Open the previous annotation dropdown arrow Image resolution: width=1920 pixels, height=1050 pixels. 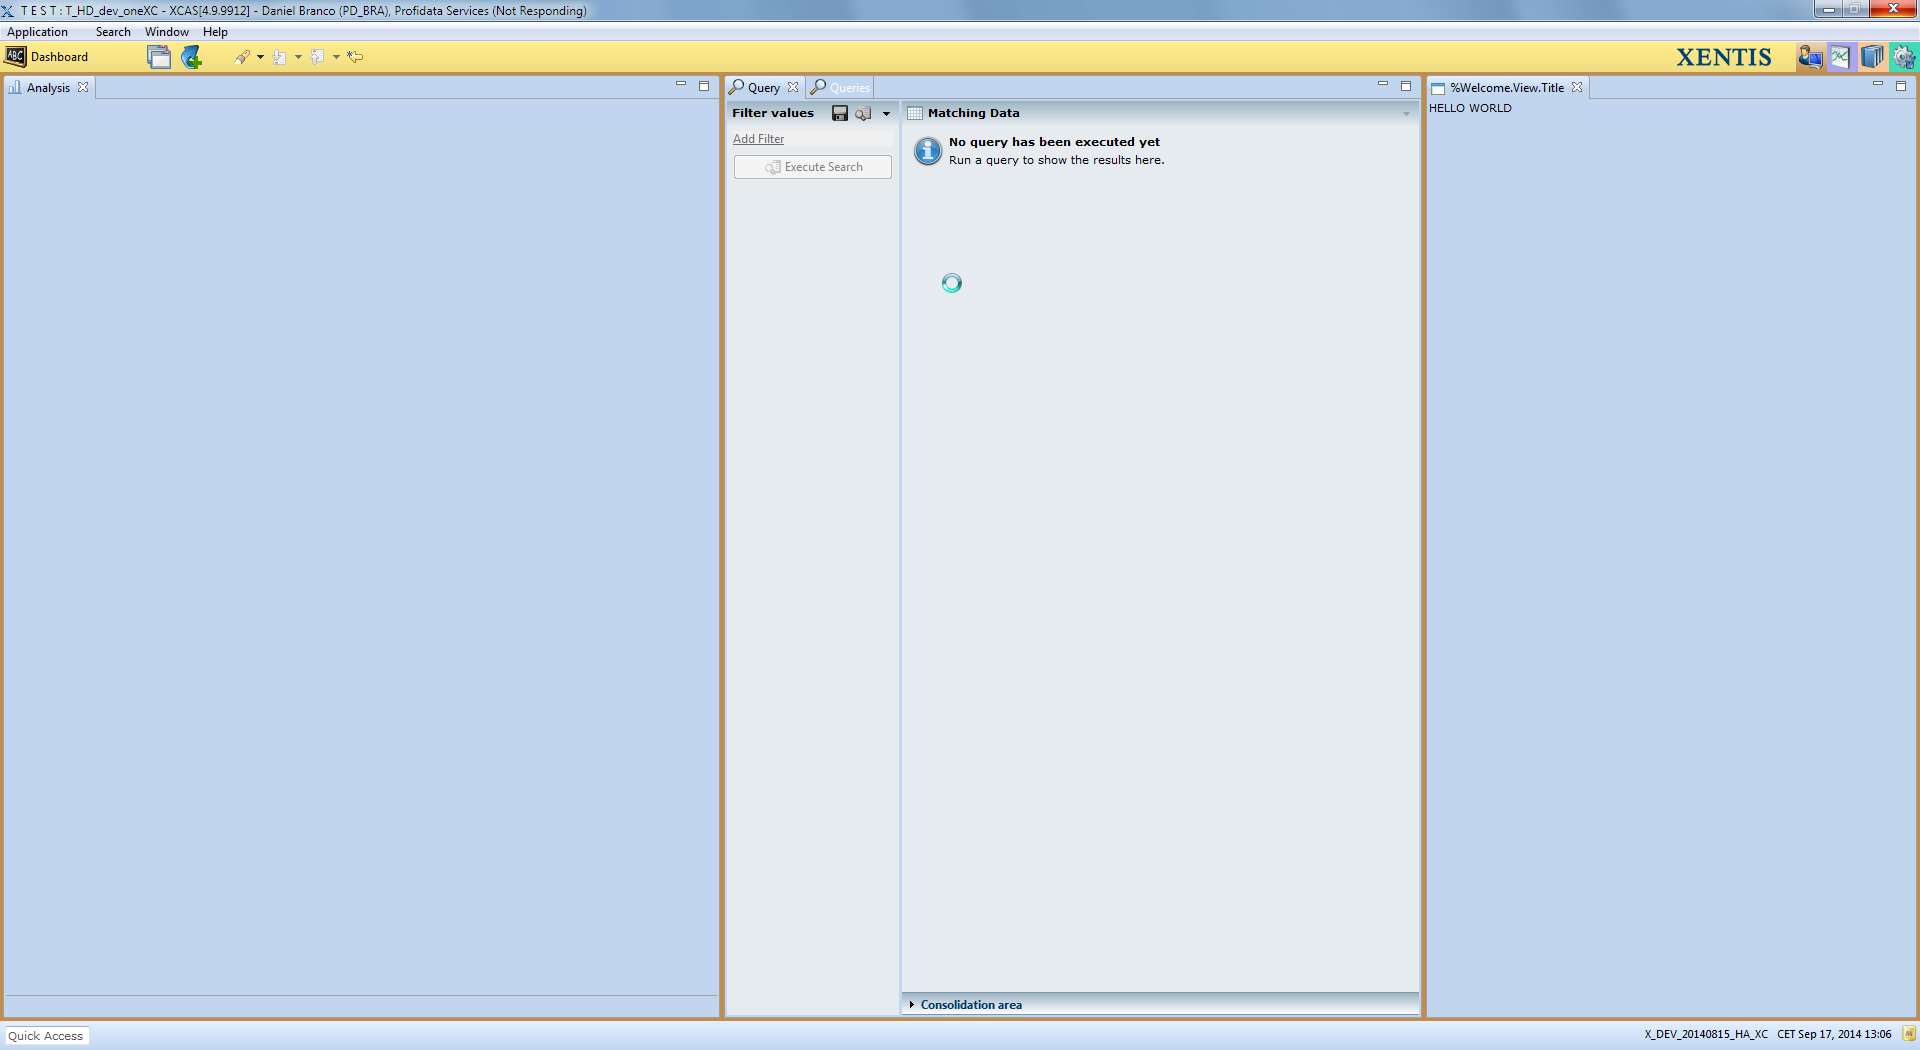point(336,57)
